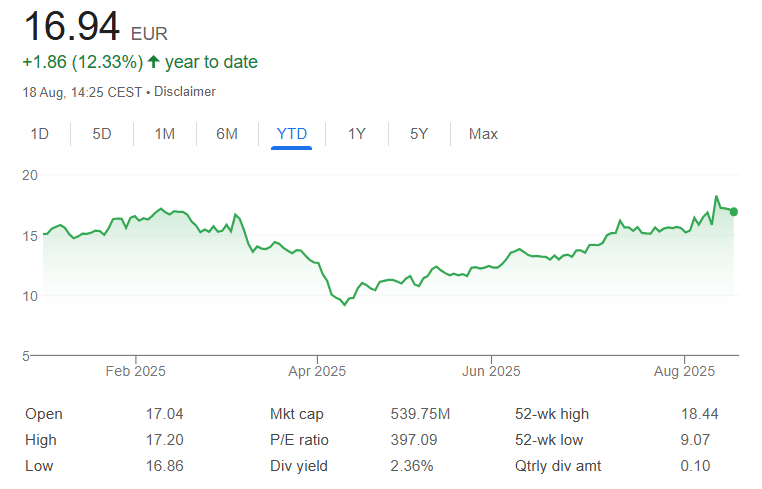This screenshot has width=762, height=489.
Task: Click the current price dot on chart
Action: tap(734, 211)
